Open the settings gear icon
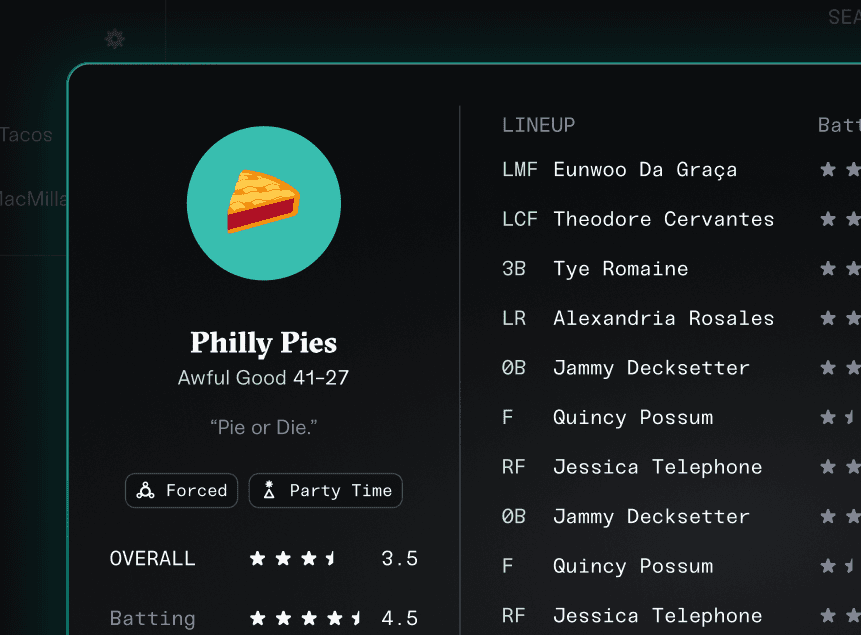861x635 pixels. pyautogui.click(x=115, y=39)
